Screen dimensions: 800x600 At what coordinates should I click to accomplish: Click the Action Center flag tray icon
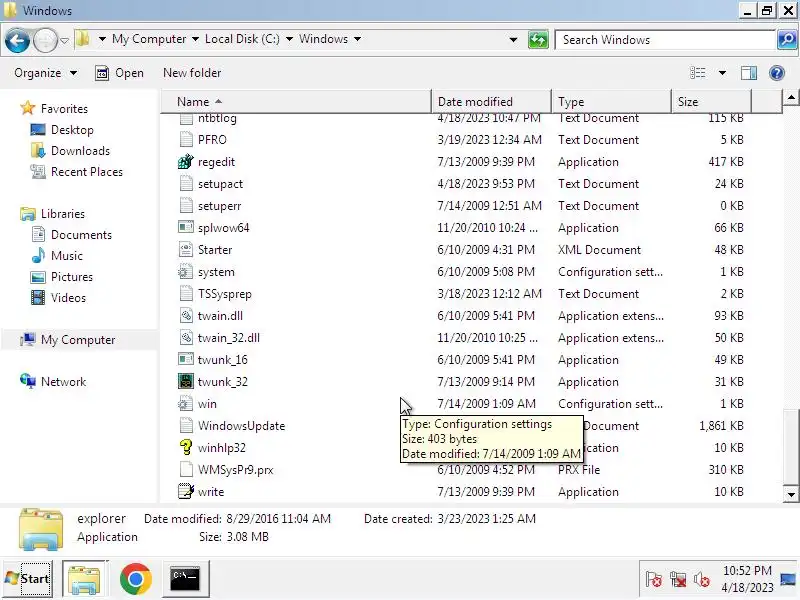654,580
